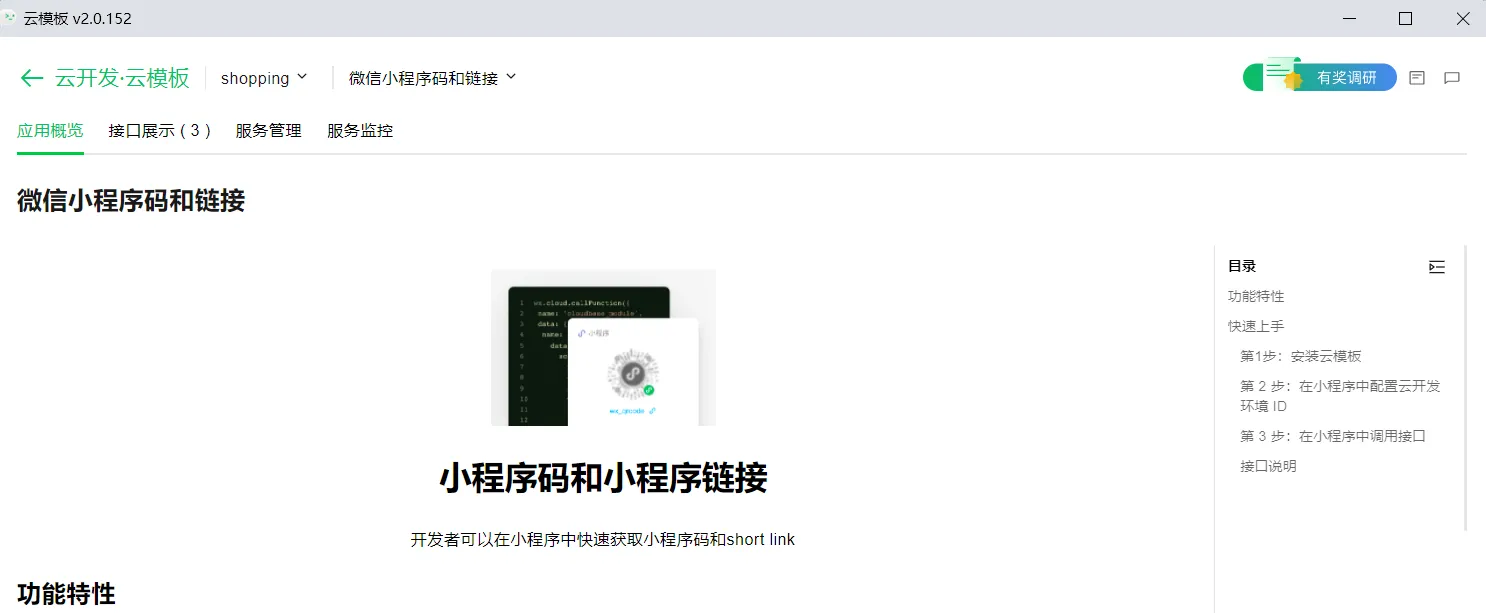Go to 第 3 步：在小程序中调用接口
The width and height of the screenshot is (1486, 613).
click(1332, 436)
